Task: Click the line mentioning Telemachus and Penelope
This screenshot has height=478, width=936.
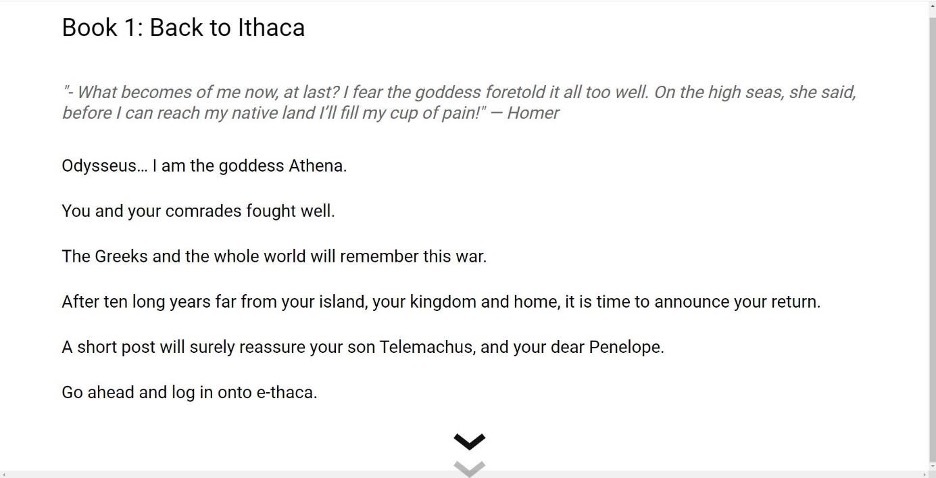Action: click(x=363, y=347)
